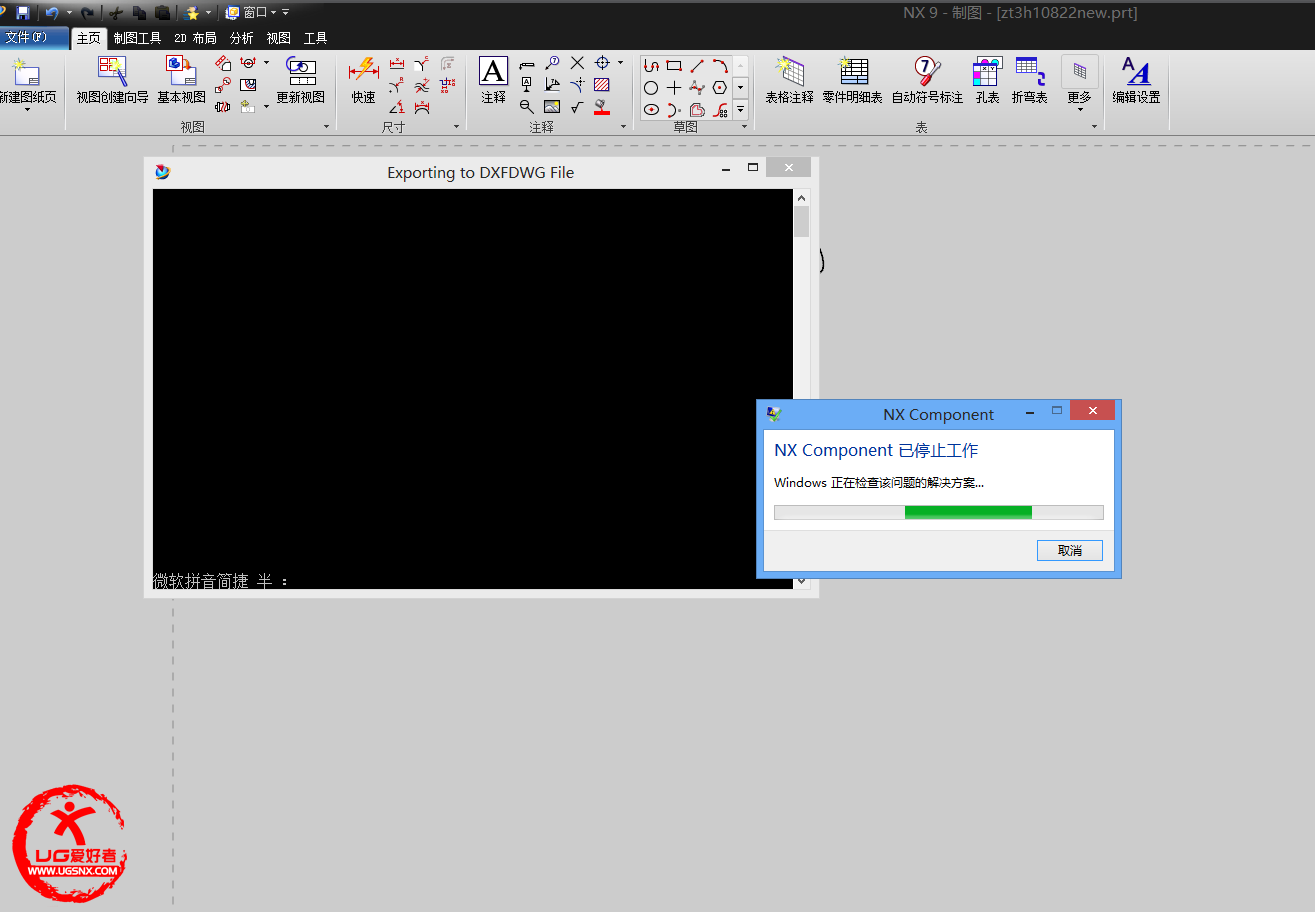The image size is (1315, 912).
Task: Click the angular dimension icon
Action: (x=397, y=107)
